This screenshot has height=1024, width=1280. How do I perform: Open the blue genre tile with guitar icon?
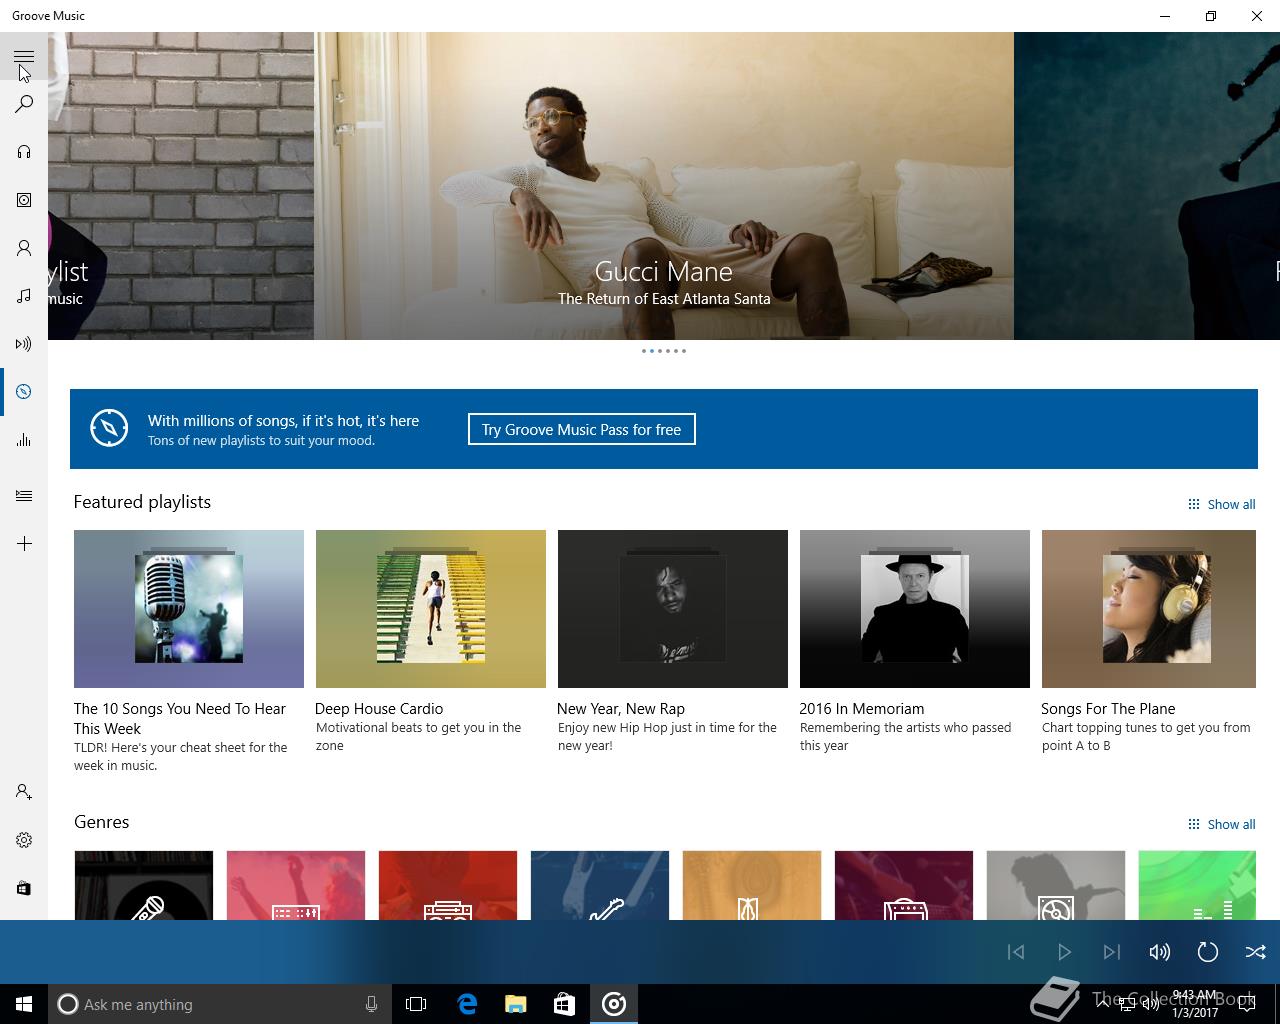(600, 885)
